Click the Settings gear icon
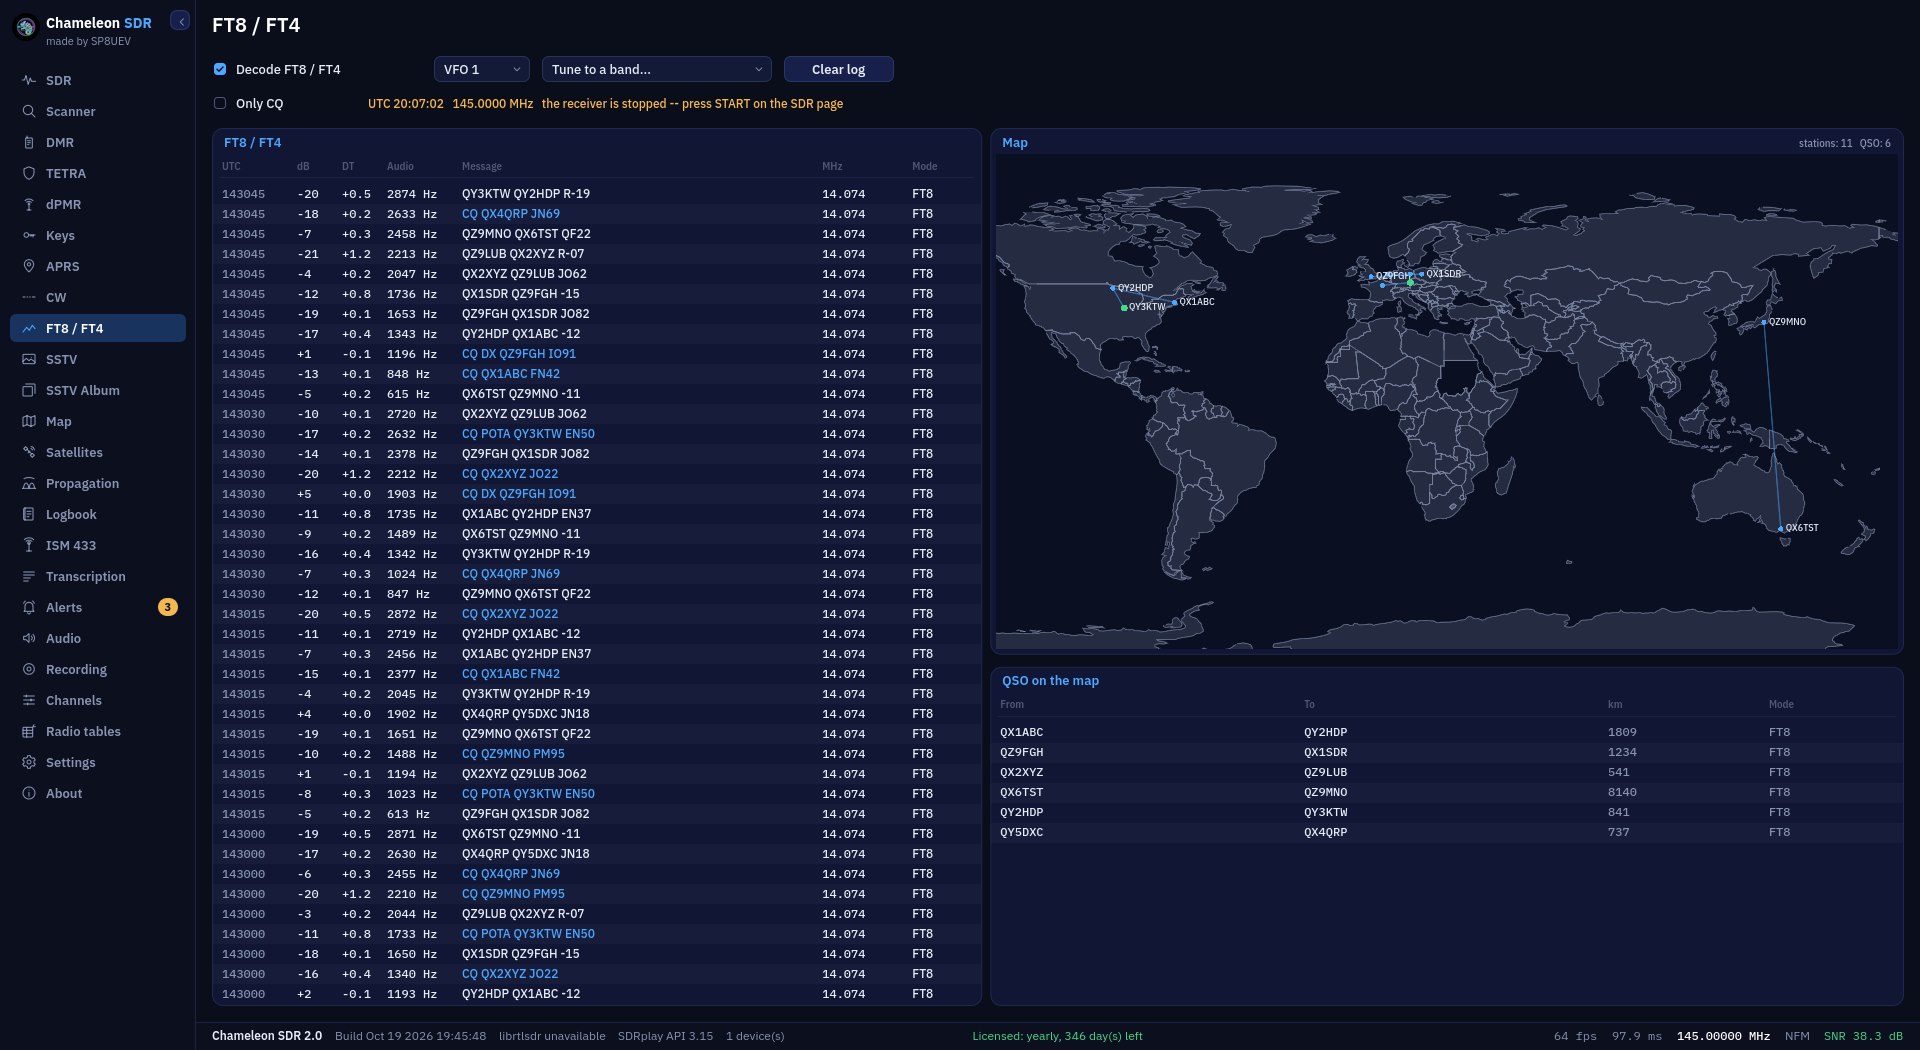 (x=29, y=762)
